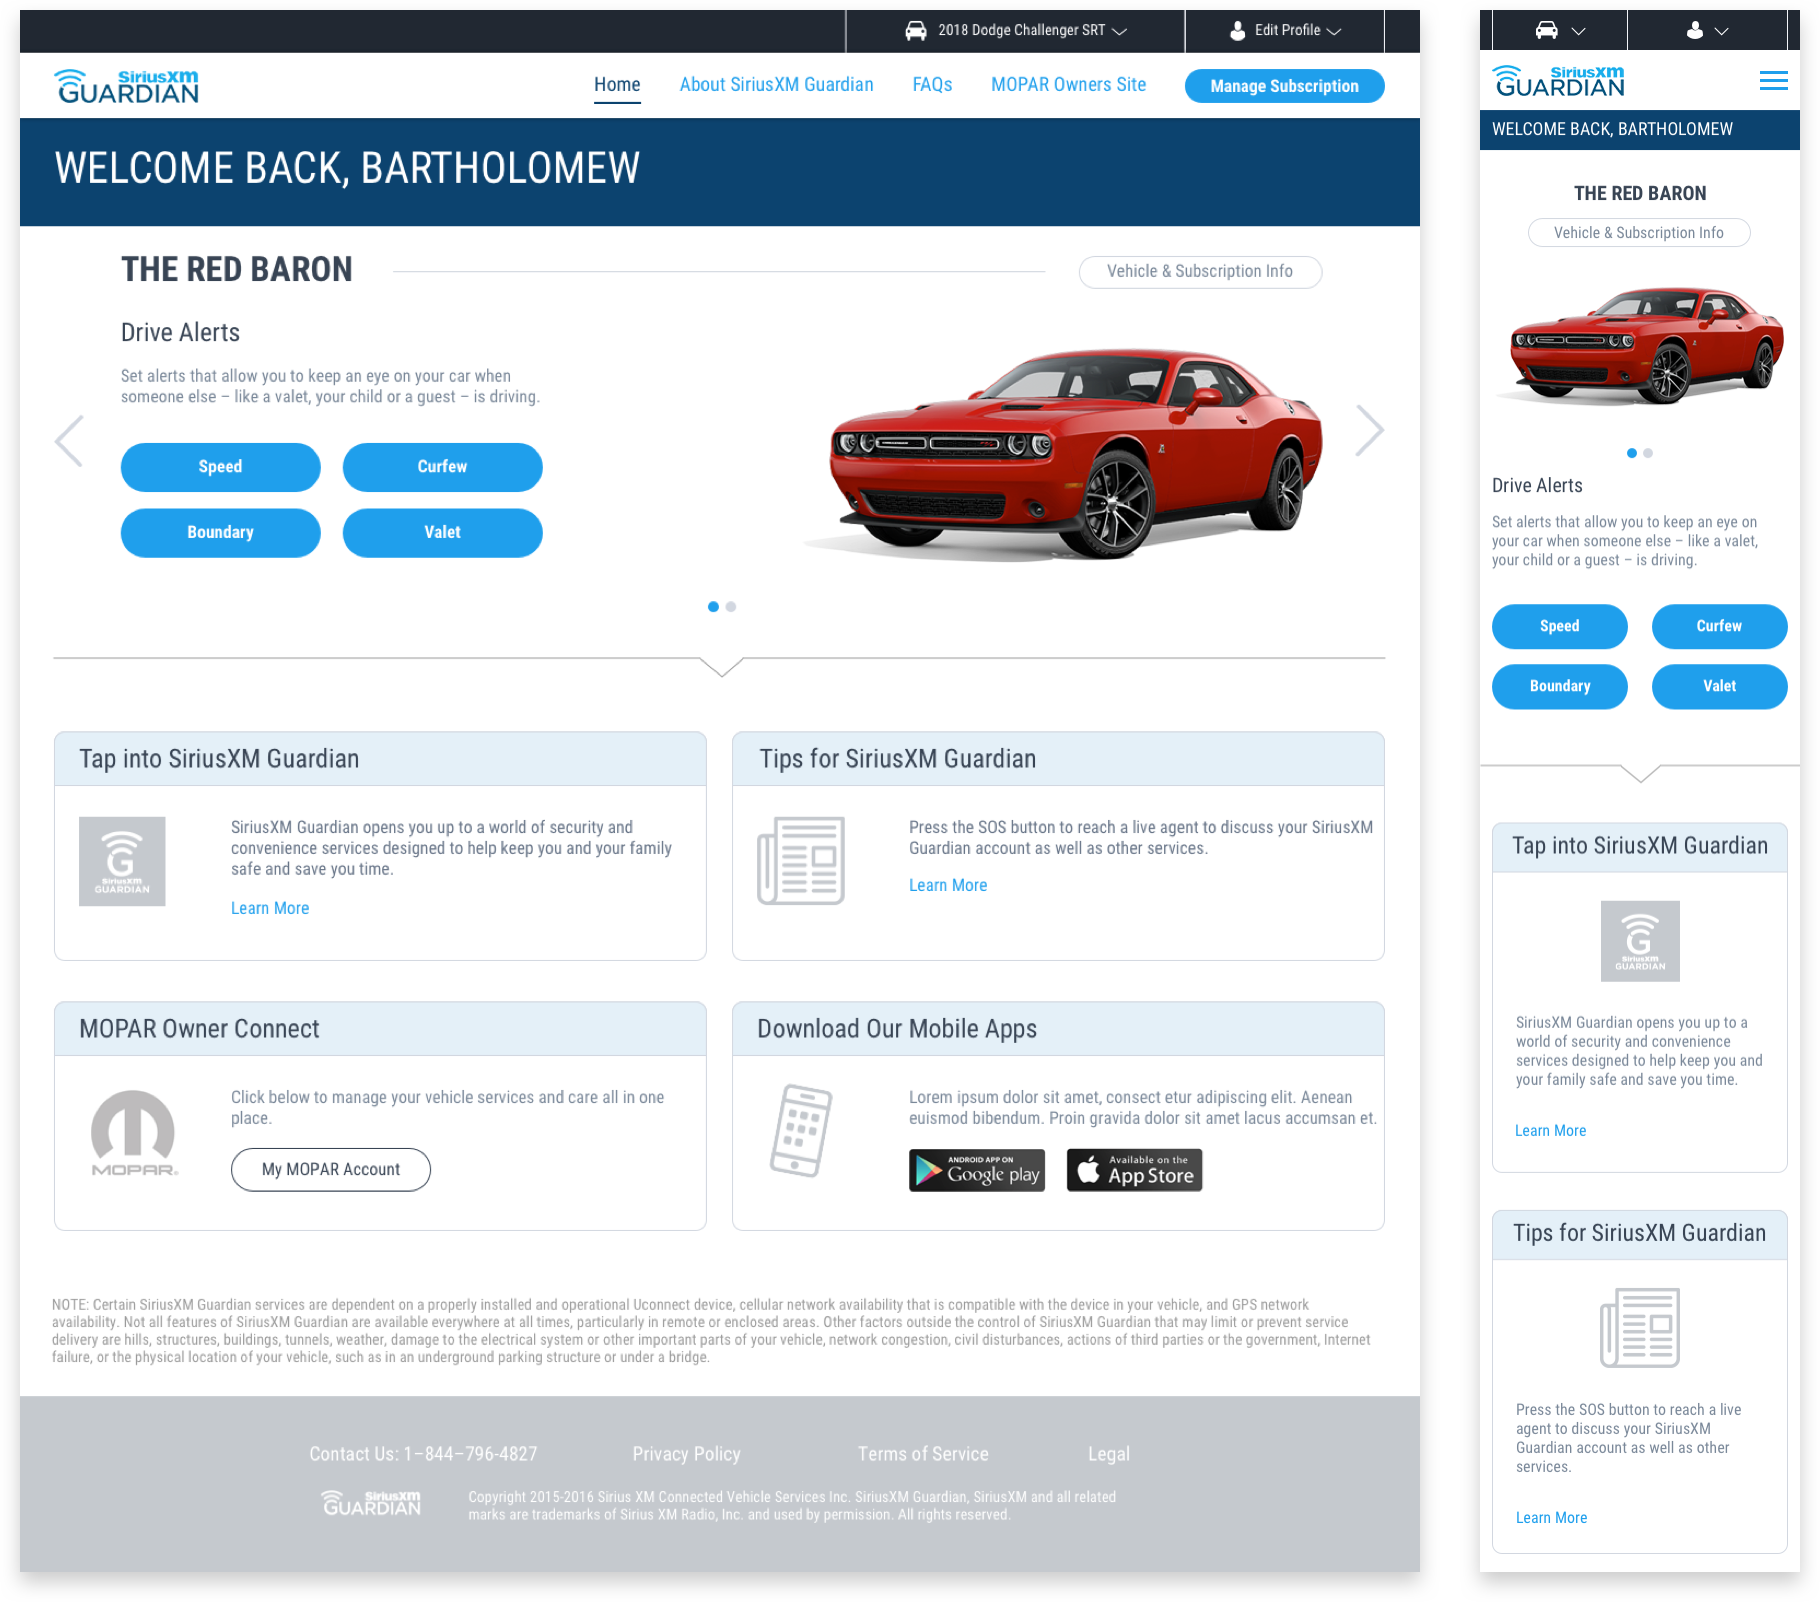The image size is (1820, 1602).
Task: Collapse the mobile section using the divider chevron
Action: (1640, 774)
